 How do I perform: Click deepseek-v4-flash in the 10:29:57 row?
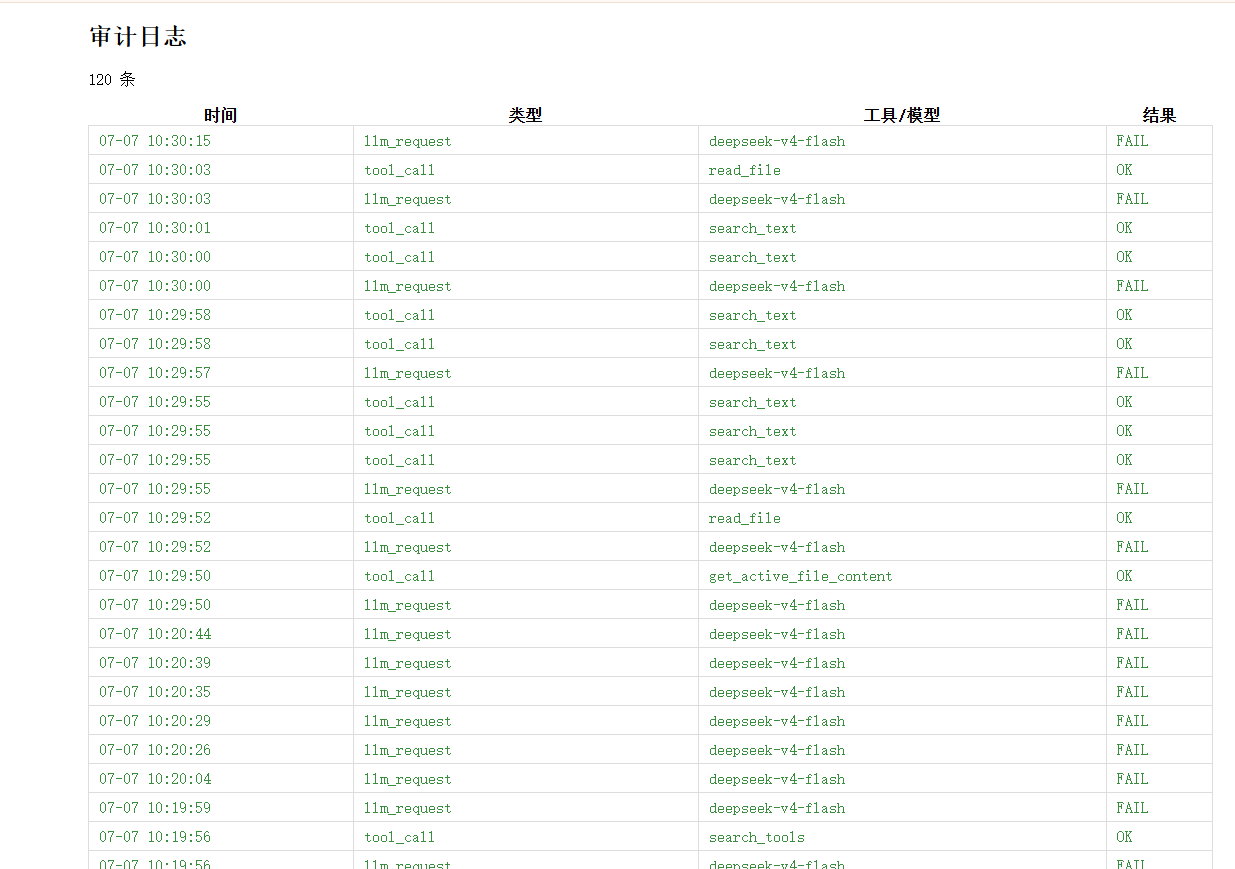click(777, 373)
